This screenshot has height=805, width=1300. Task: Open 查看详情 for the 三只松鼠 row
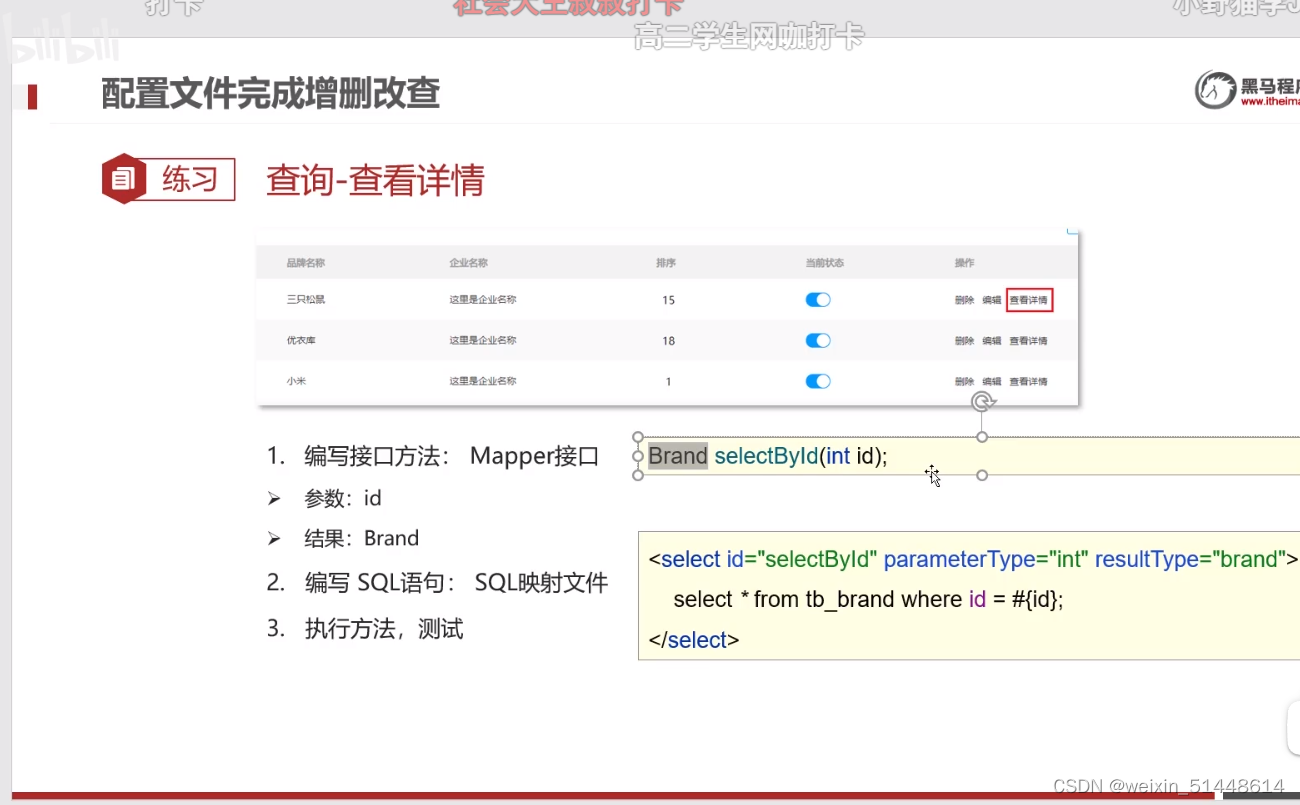(1029, 300)
